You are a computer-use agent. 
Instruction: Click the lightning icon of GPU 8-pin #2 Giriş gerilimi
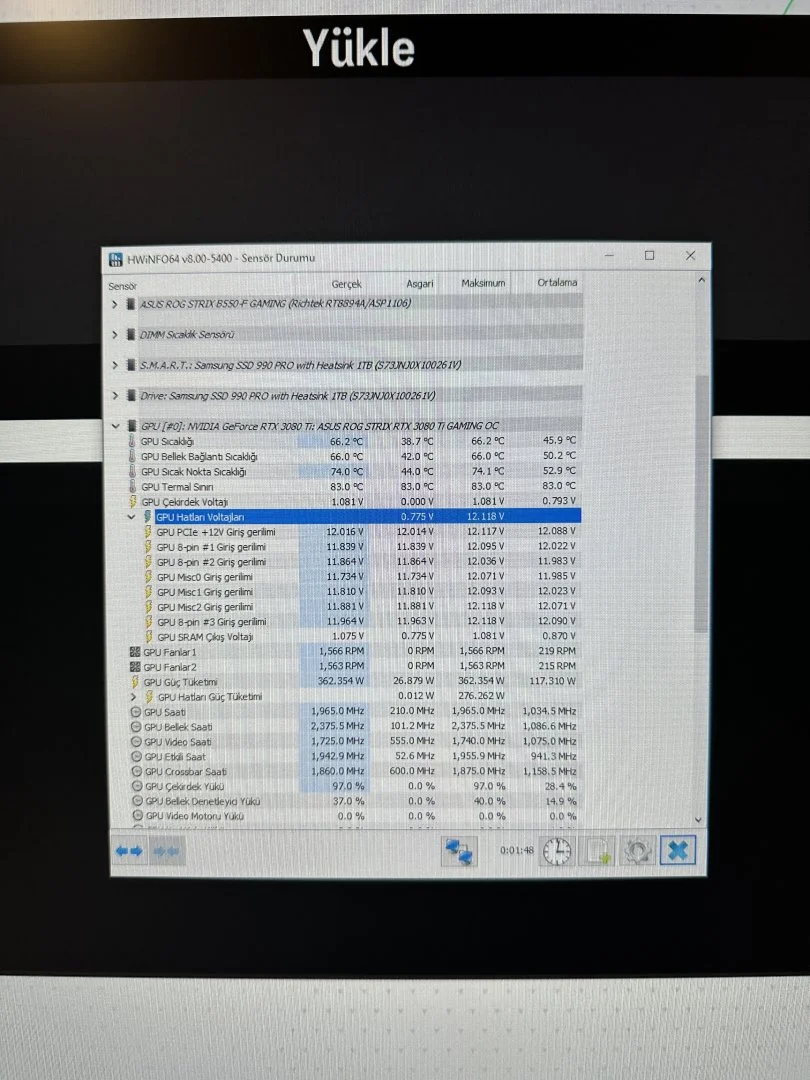[148, 562]
